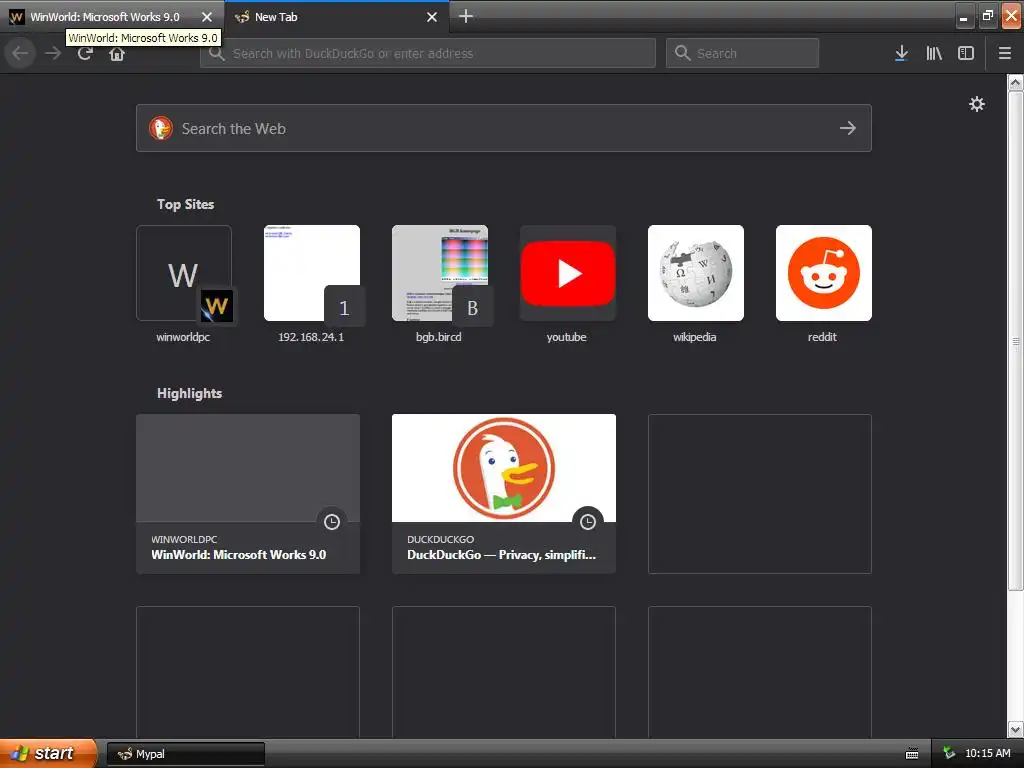Open the hamburger application menu

1005,53
